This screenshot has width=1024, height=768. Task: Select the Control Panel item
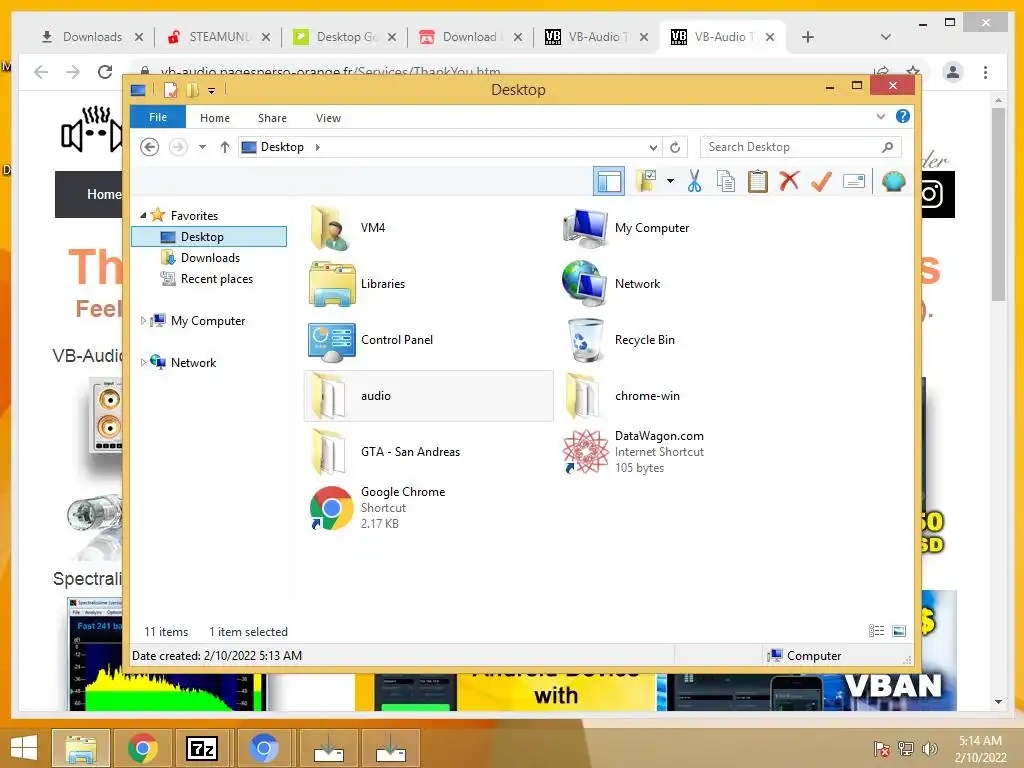click(428, 340)
